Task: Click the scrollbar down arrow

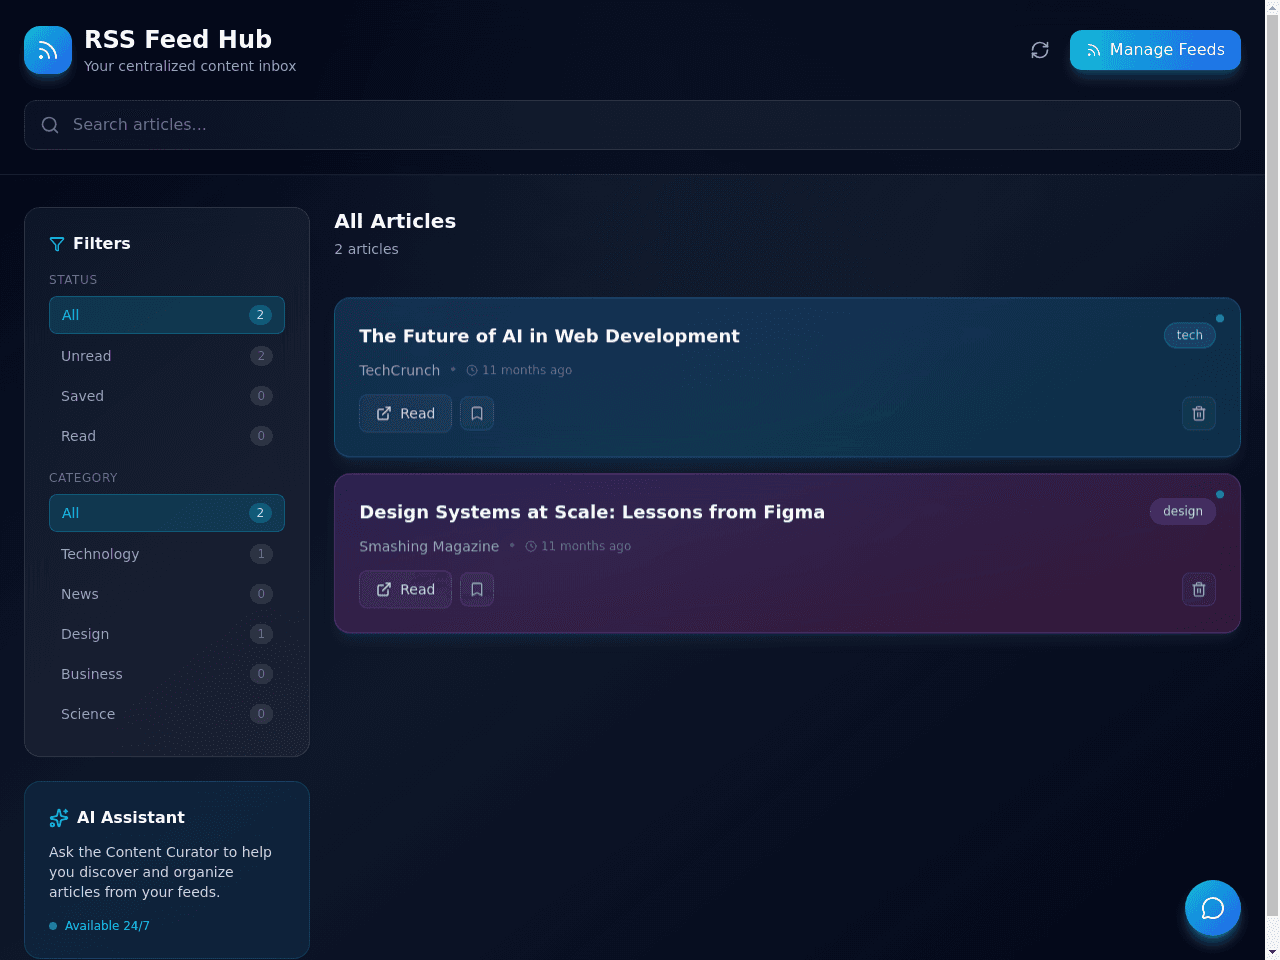Action: (x=1272, y=952)
